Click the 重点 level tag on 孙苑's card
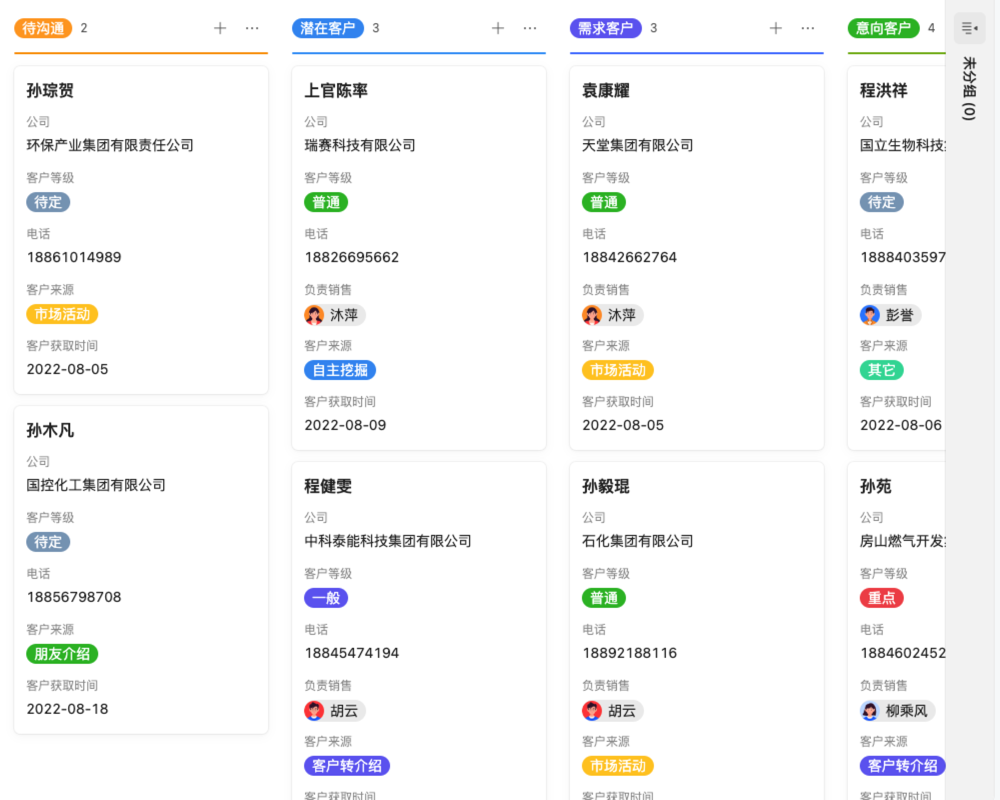The image size is (1000, 800). pos(880,597)
